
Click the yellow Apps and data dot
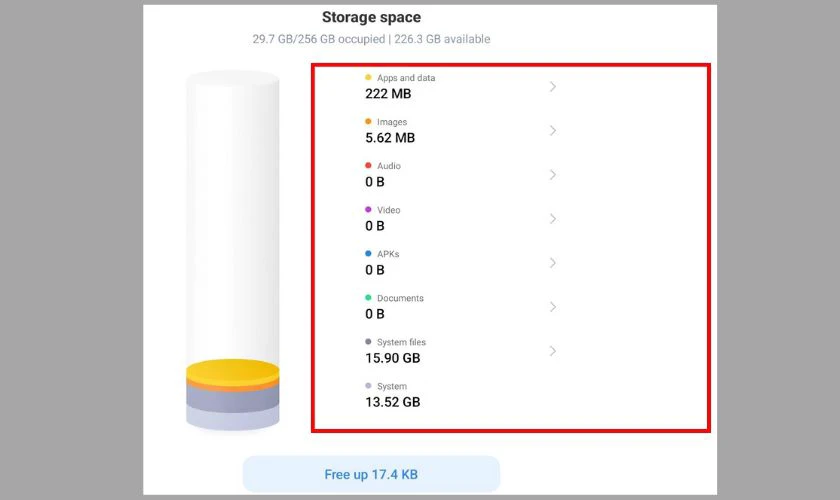pos(368,77)
